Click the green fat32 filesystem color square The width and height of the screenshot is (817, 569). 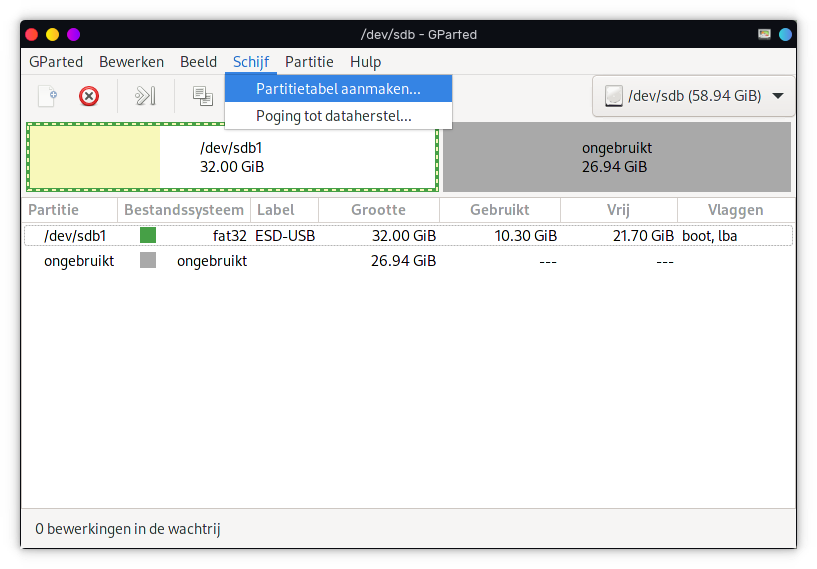(x=148, y=236)
